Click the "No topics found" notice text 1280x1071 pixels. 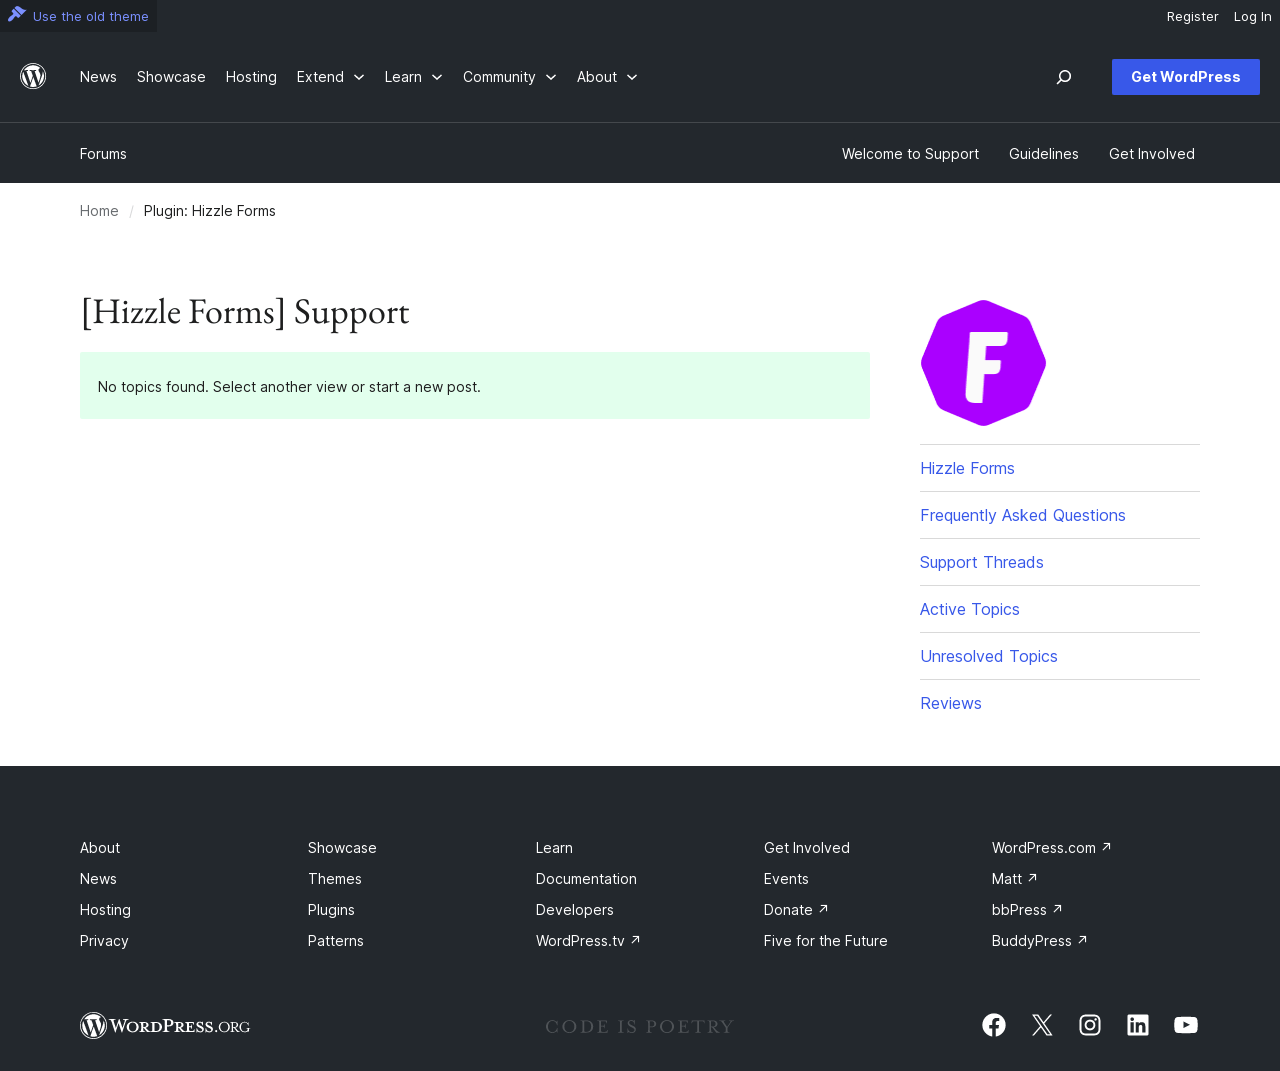pyautogui.click(x=289, y=387)
